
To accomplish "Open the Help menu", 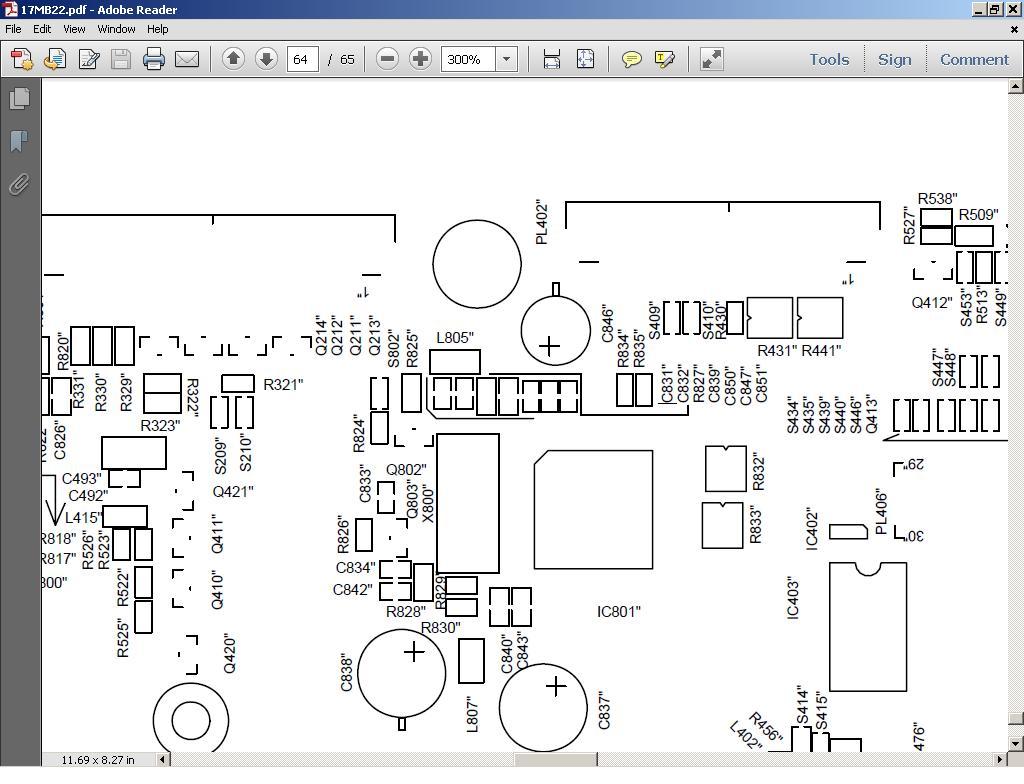I will [x=157, y=29].
